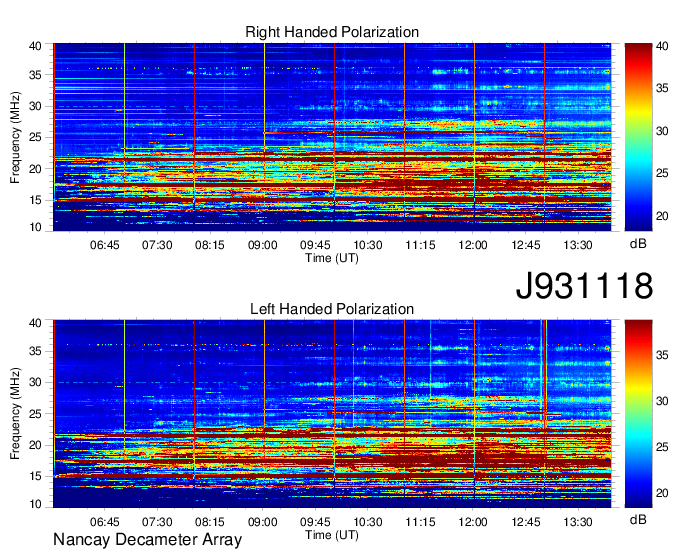Viewport: 680px width, 552px height.
Task: Select the 15 frequency tick of Left Handed plot
Action: coord(35,477)
